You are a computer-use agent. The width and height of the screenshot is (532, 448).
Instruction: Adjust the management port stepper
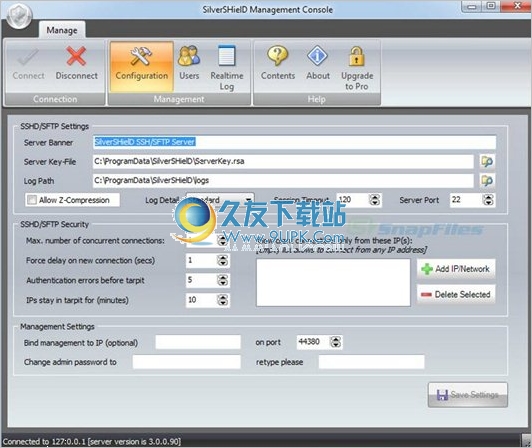pyautogui.click(x=336, y=342)
